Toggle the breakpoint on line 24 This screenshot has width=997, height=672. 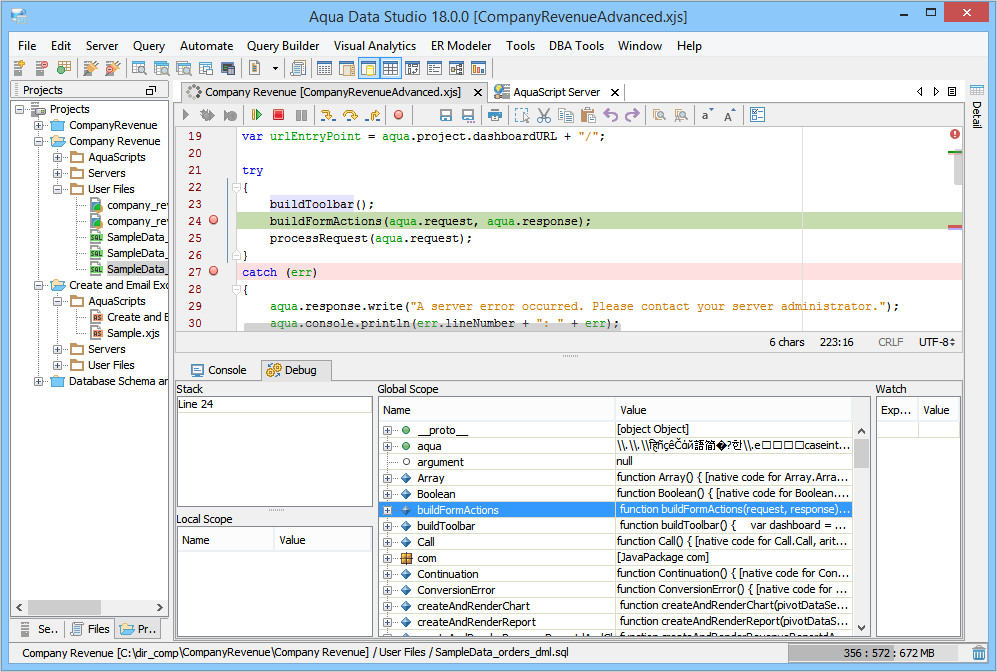(214, 220)
